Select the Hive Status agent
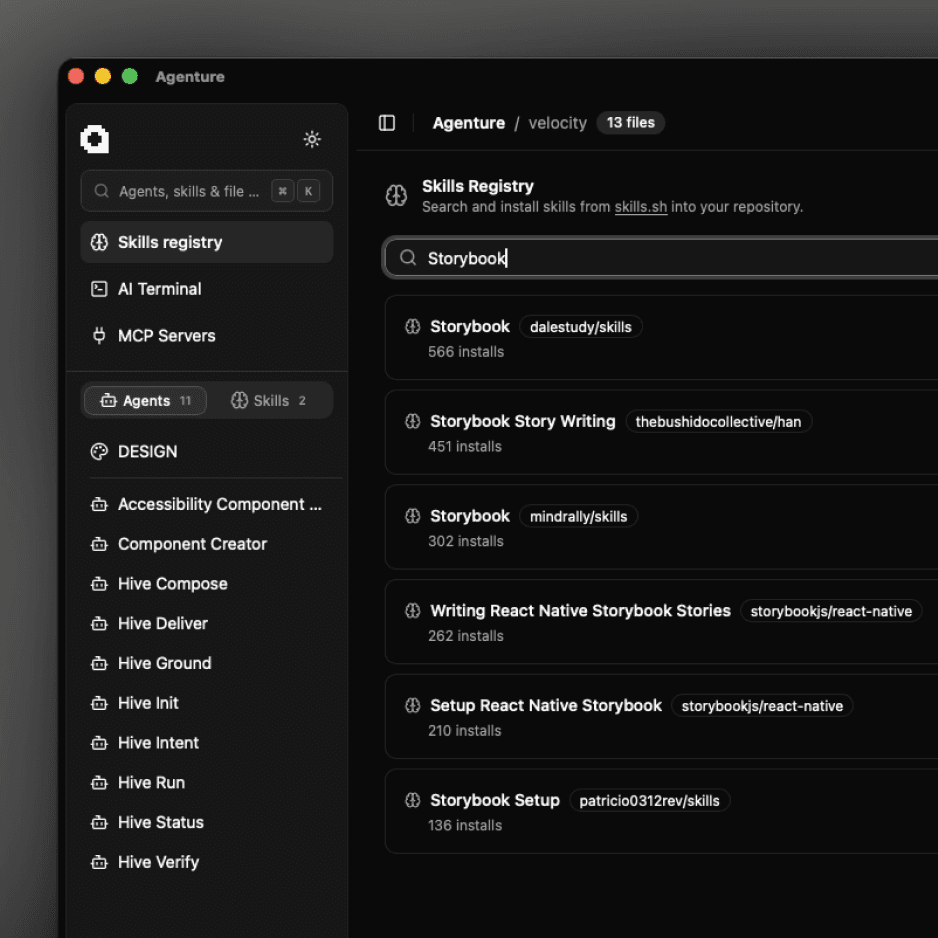This screenshot has width=938, height=938. click(206, 822)
